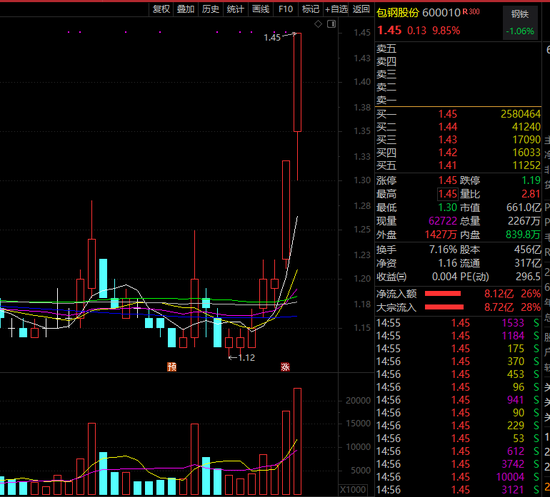Select the 叠加 overlay button
550x497 pixels.
pos(186,9)
